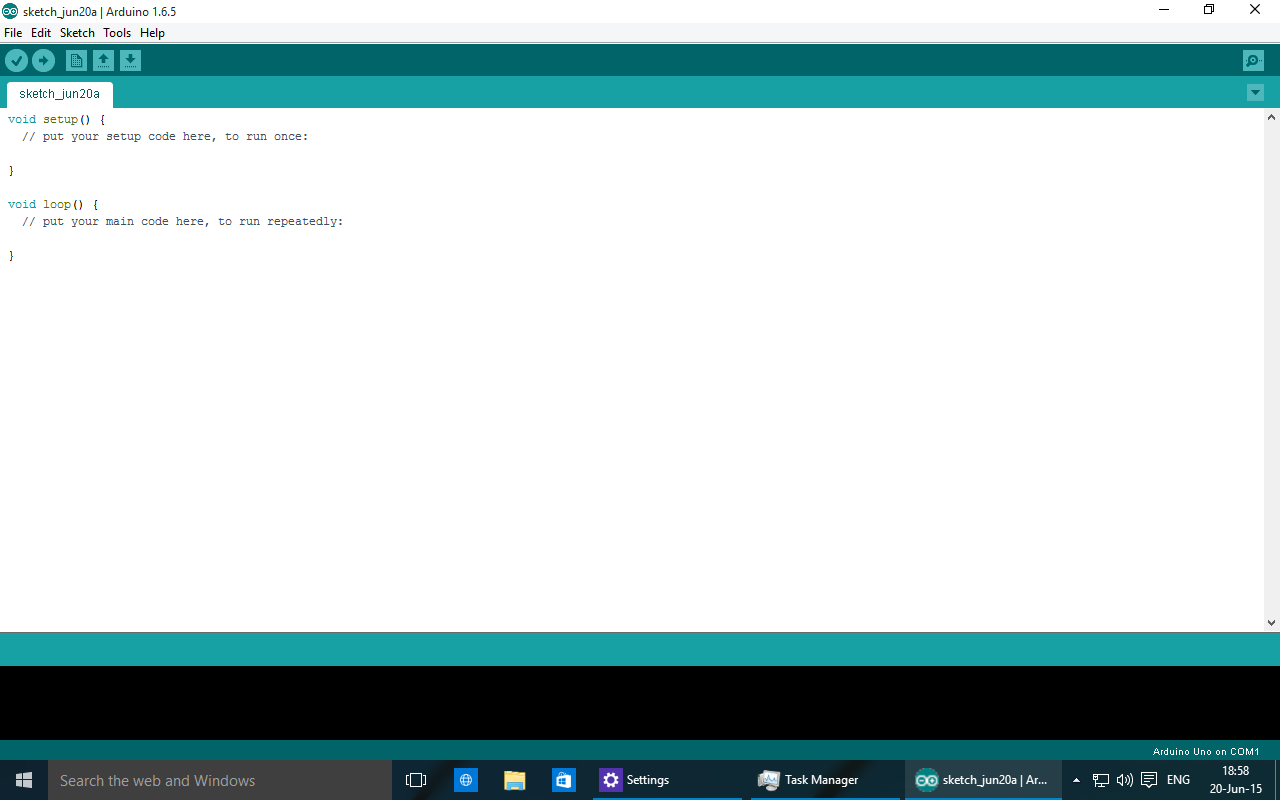1280x800 pixels.
Task: Open the Store icon on the taskbar
Action: [564, 780]
